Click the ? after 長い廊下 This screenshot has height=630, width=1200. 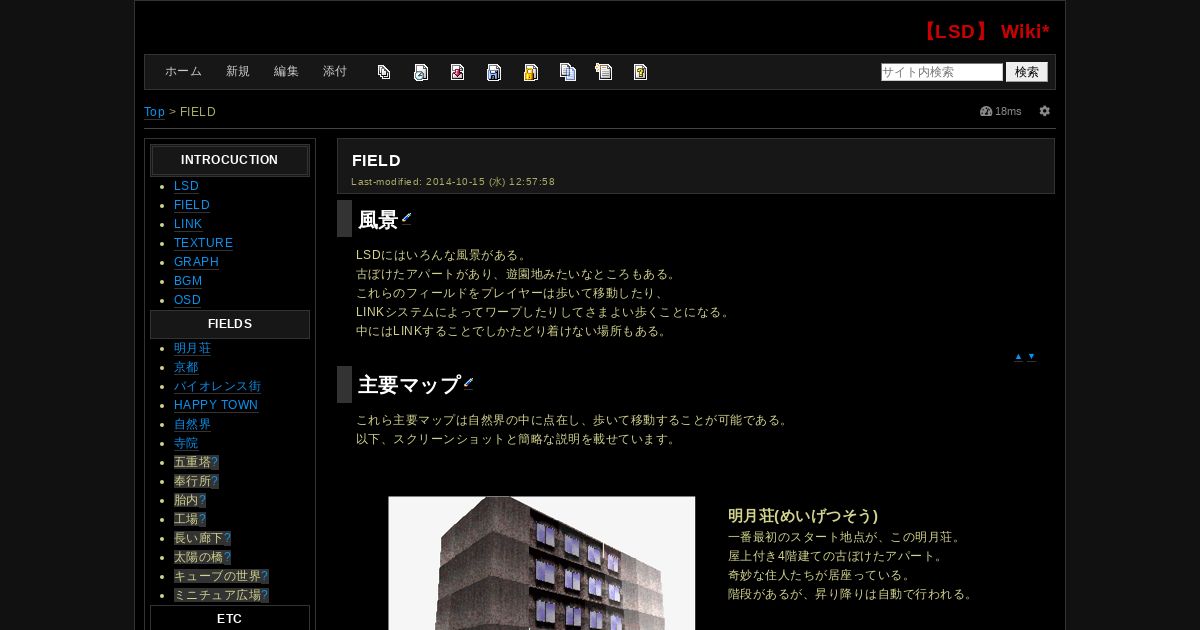[x=227, y=538]
